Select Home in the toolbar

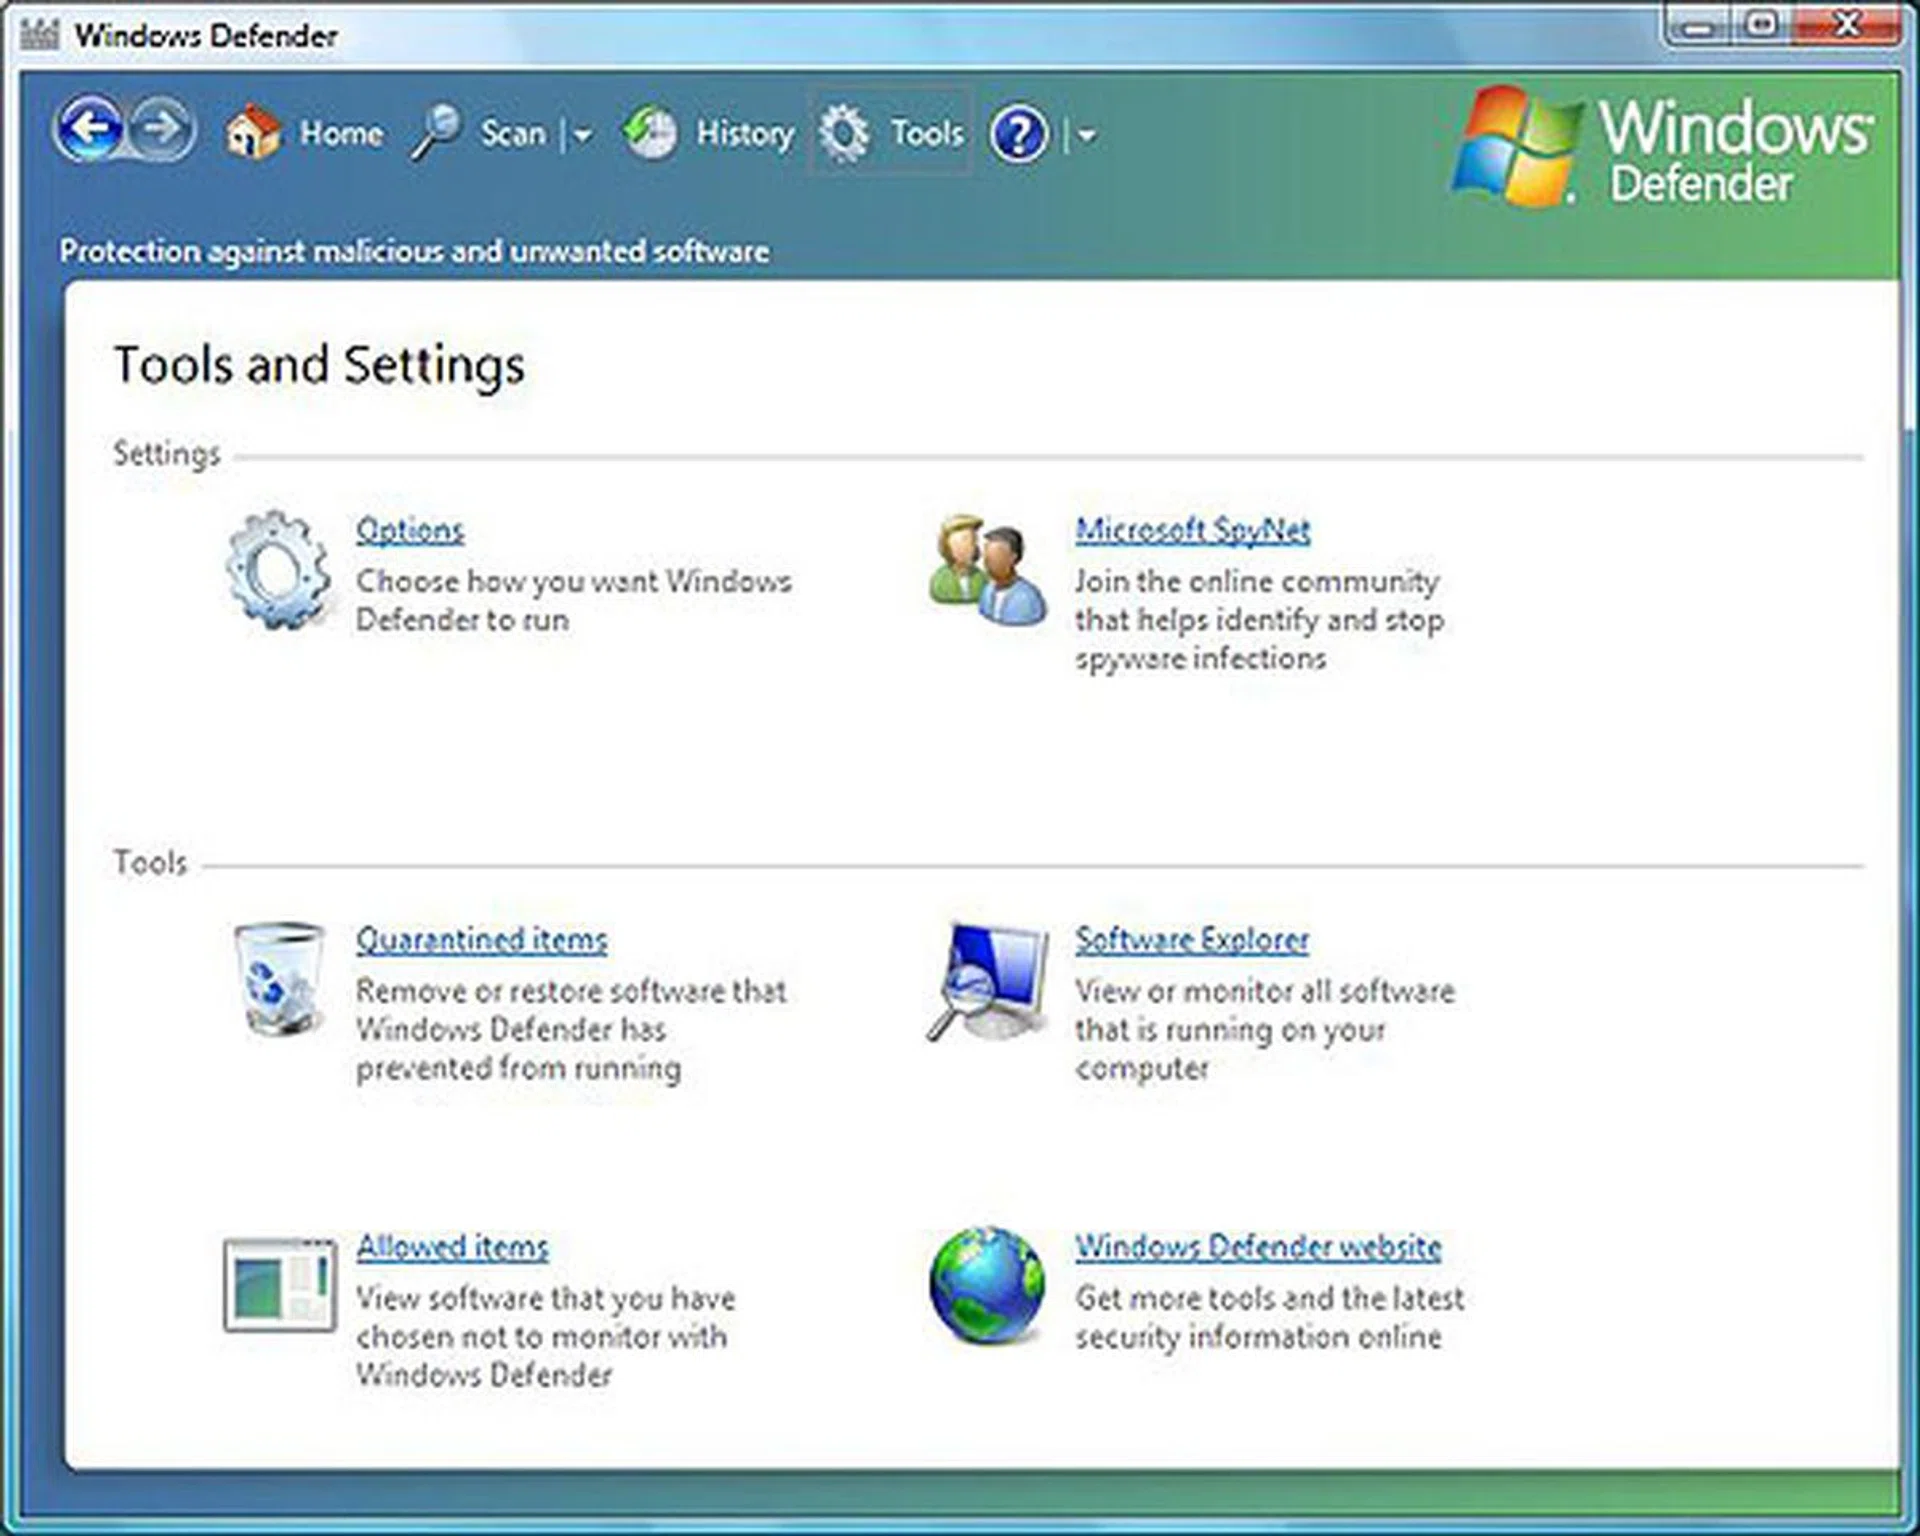pos(340,131)
